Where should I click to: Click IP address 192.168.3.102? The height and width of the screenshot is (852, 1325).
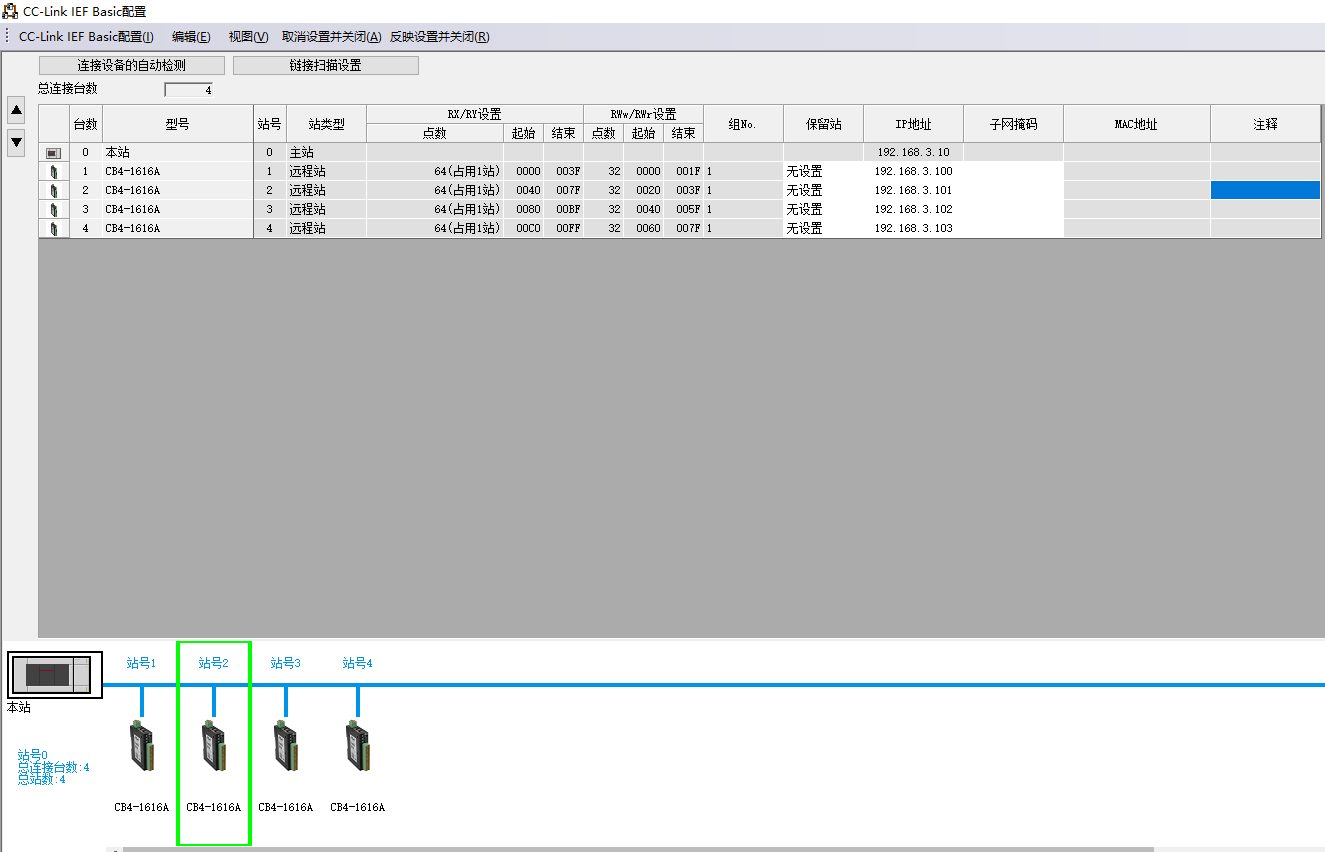click(913, 210)
